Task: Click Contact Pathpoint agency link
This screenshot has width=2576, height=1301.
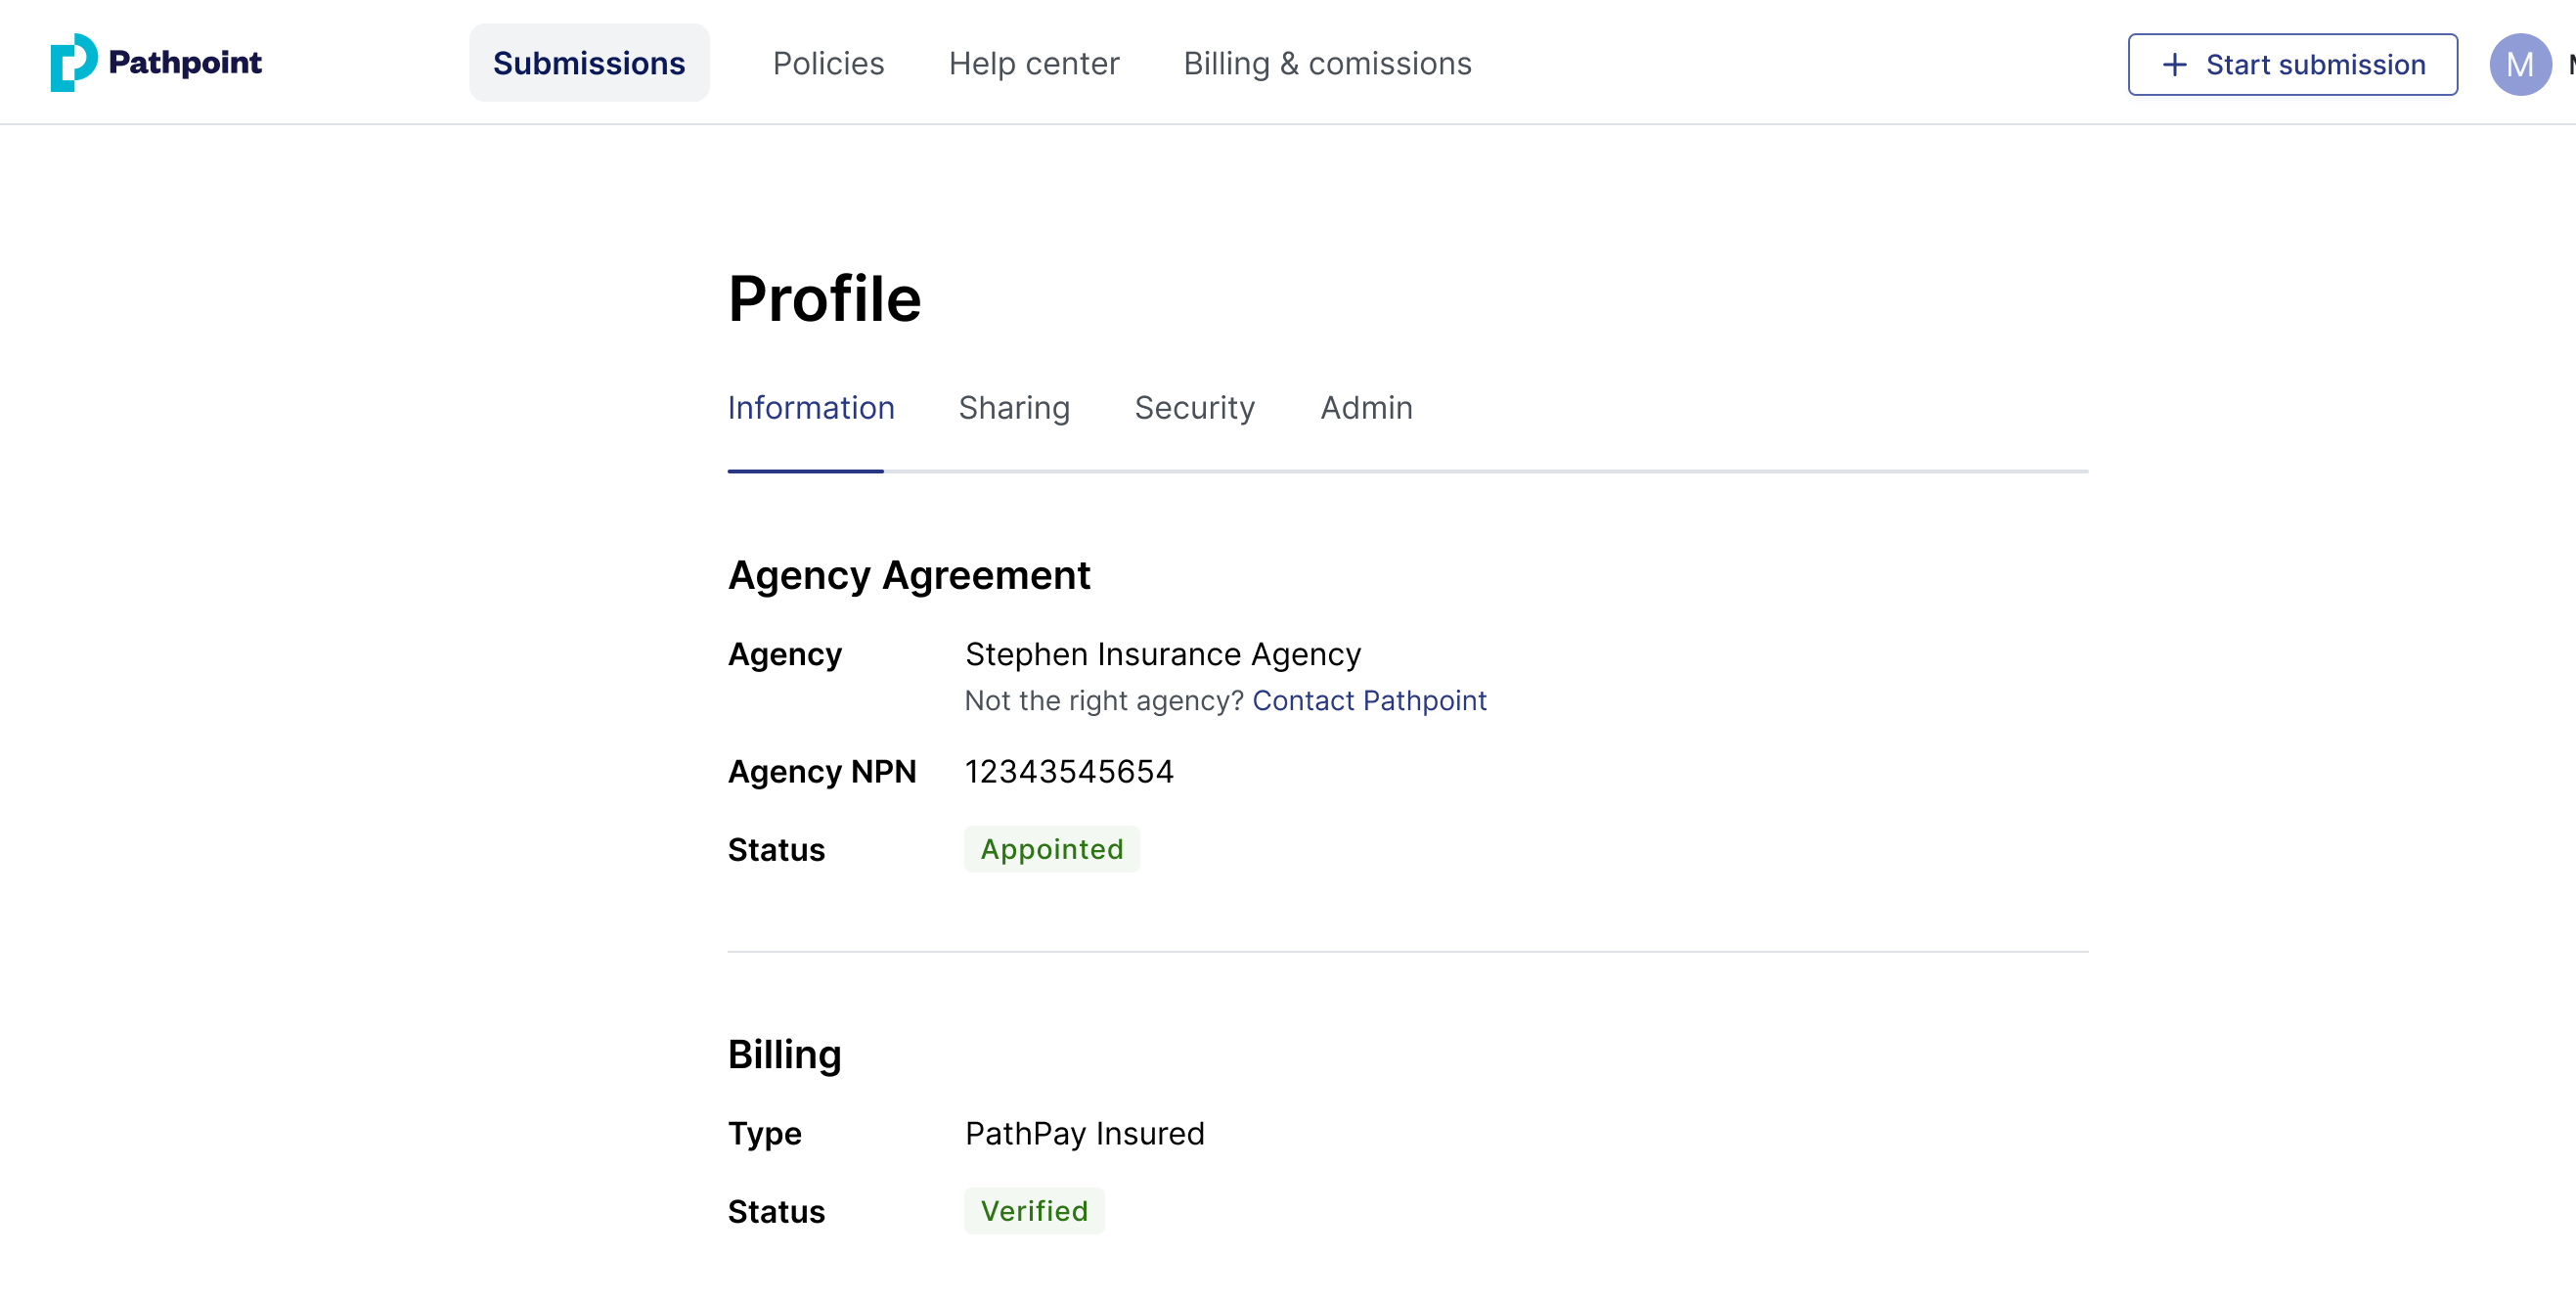Action: coord(1370,700)
